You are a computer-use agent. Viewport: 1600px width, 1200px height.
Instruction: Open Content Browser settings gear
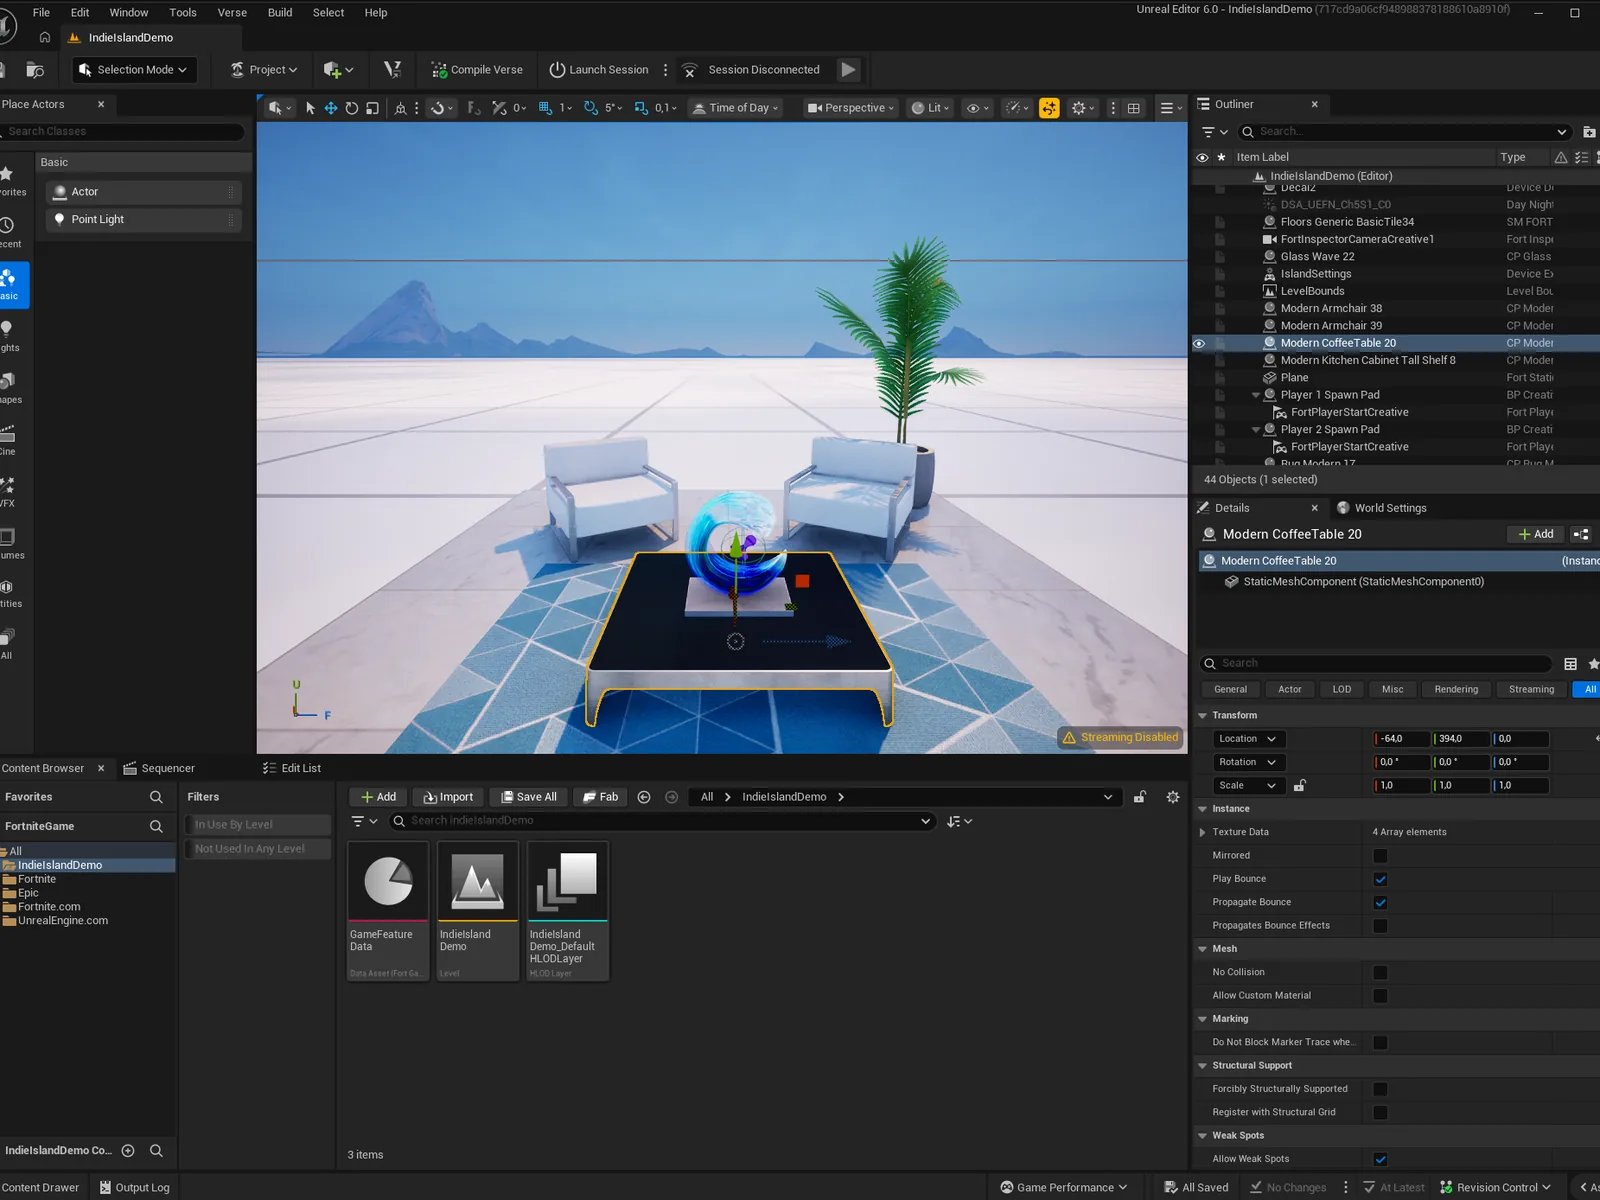pos(1173,797)
